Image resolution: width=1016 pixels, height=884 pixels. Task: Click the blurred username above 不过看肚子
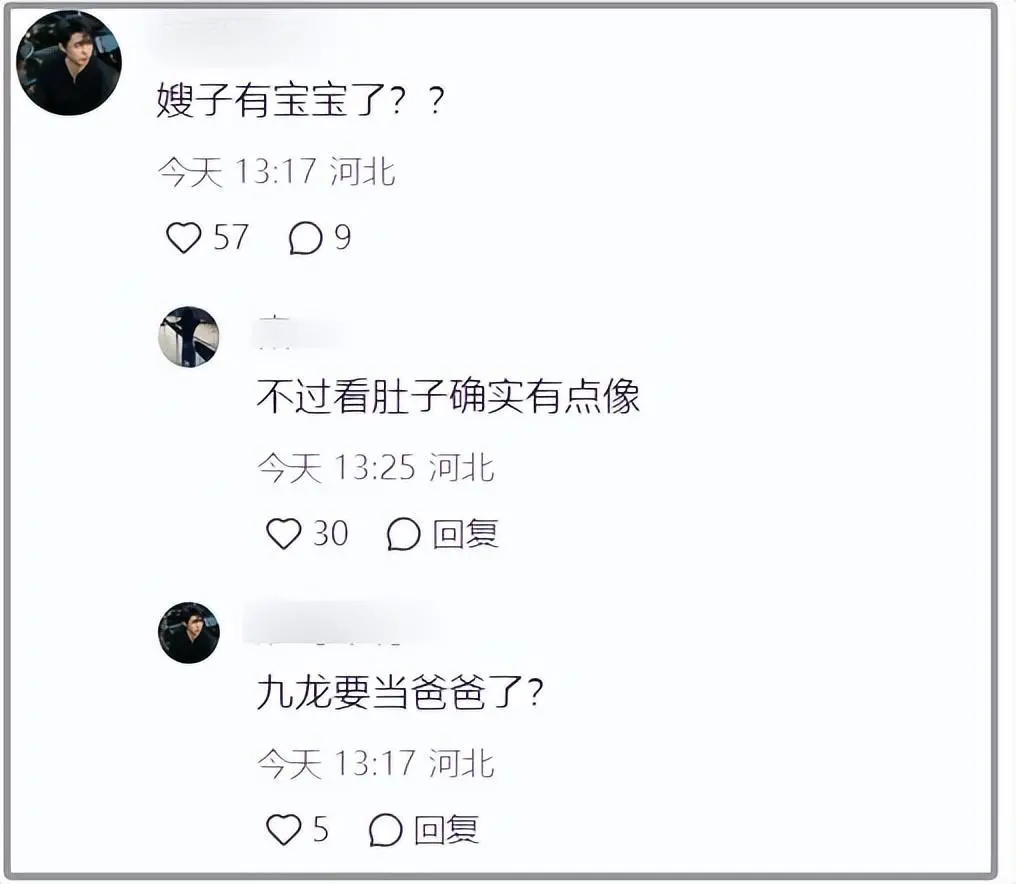coord(298,332)
